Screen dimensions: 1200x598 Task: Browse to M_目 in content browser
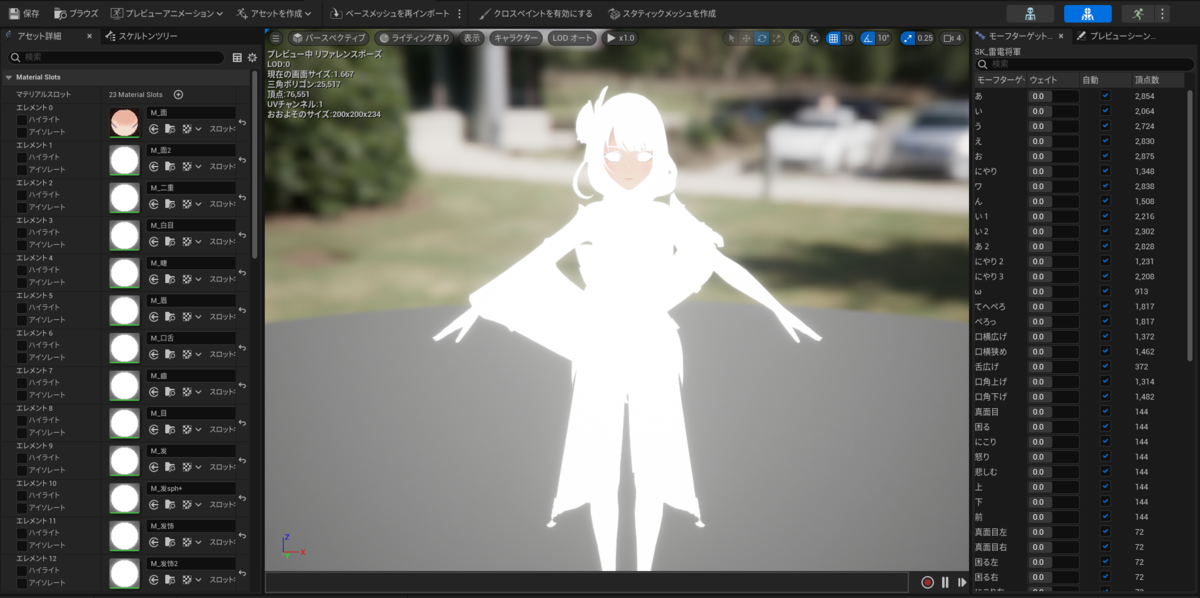[x=169, y=429]
